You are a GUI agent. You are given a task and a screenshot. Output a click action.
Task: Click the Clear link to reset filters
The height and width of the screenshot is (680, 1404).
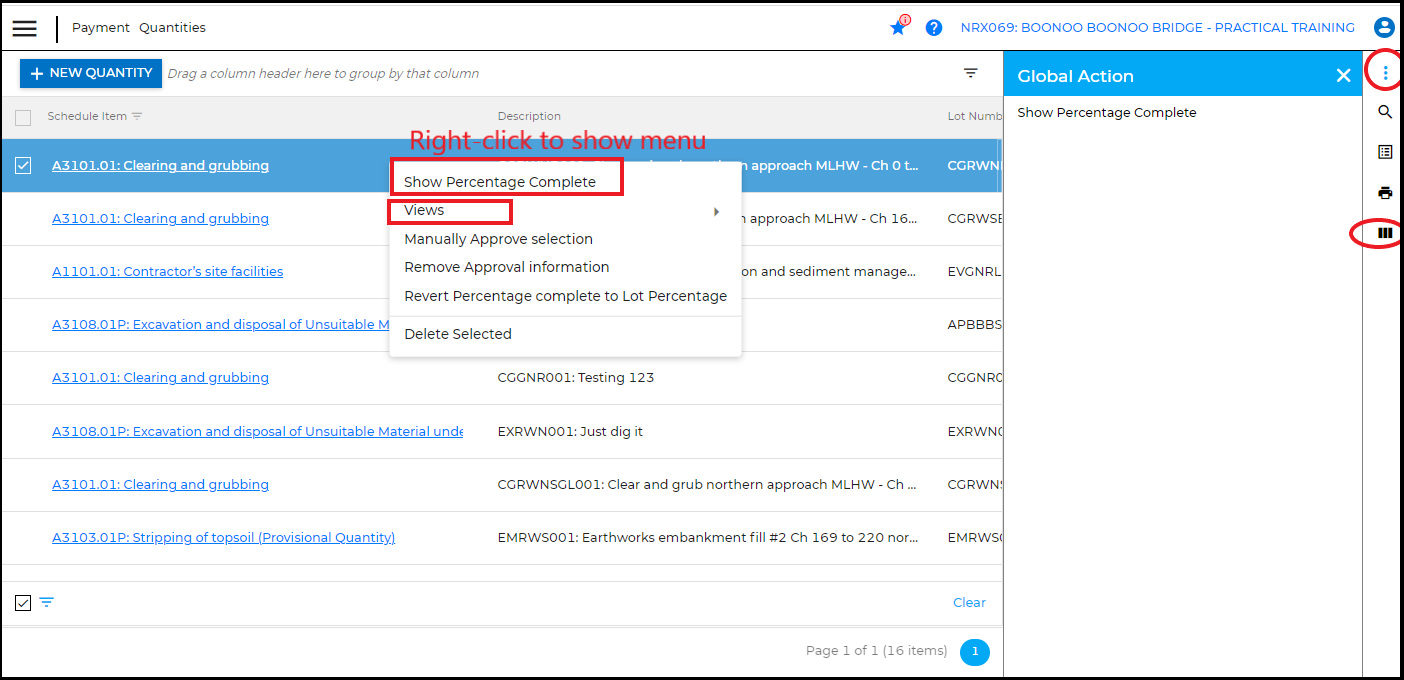968,602
